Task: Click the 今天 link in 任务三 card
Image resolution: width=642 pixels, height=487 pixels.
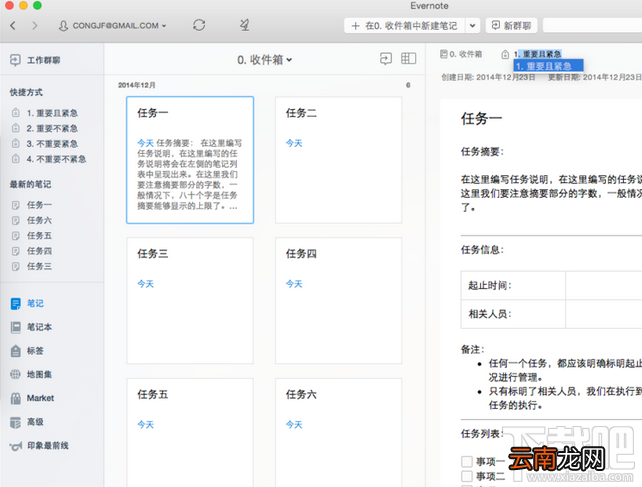Action: click(145, 284)
